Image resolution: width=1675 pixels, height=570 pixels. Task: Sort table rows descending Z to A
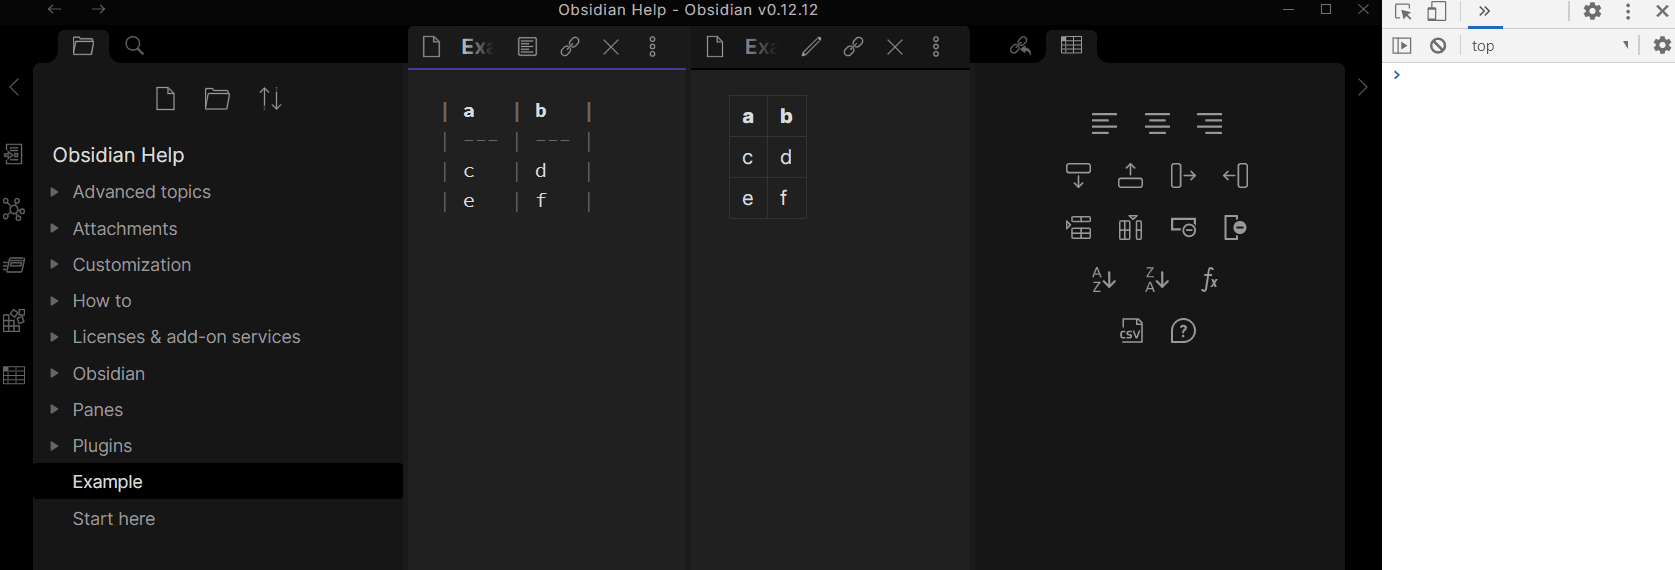point(1156,280)
